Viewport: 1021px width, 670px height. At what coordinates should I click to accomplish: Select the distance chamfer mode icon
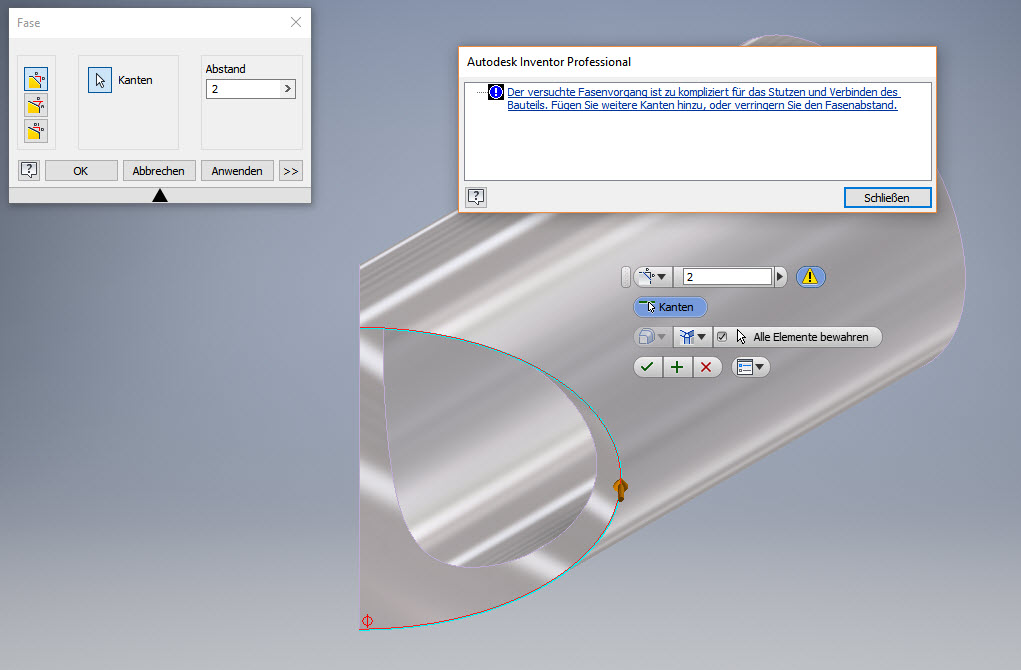coord(36,79)
